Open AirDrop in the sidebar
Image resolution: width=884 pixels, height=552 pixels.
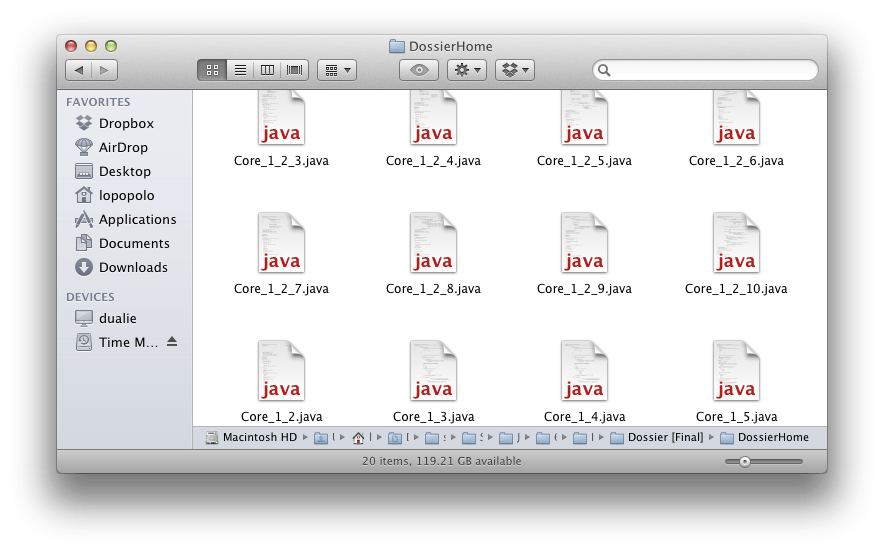coord(122,148)
